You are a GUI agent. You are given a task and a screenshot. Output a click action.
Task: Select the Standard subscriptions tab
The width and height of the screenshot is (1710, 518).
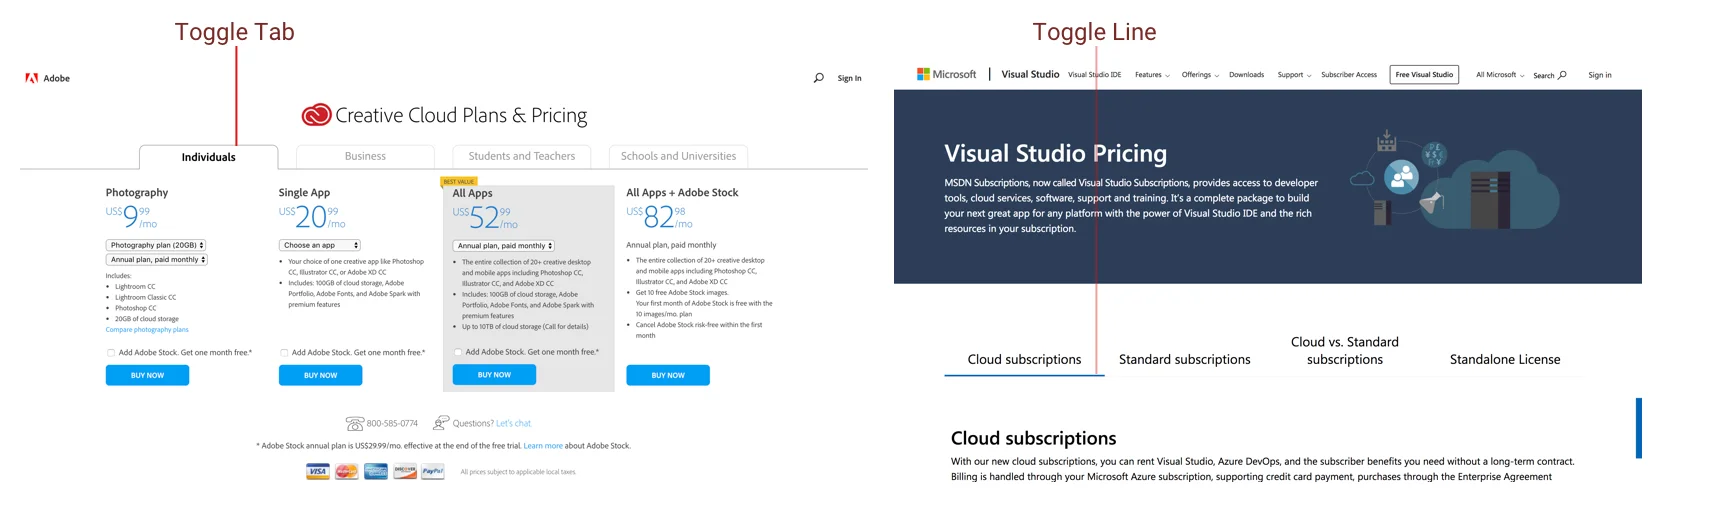tap(1184, 359)
